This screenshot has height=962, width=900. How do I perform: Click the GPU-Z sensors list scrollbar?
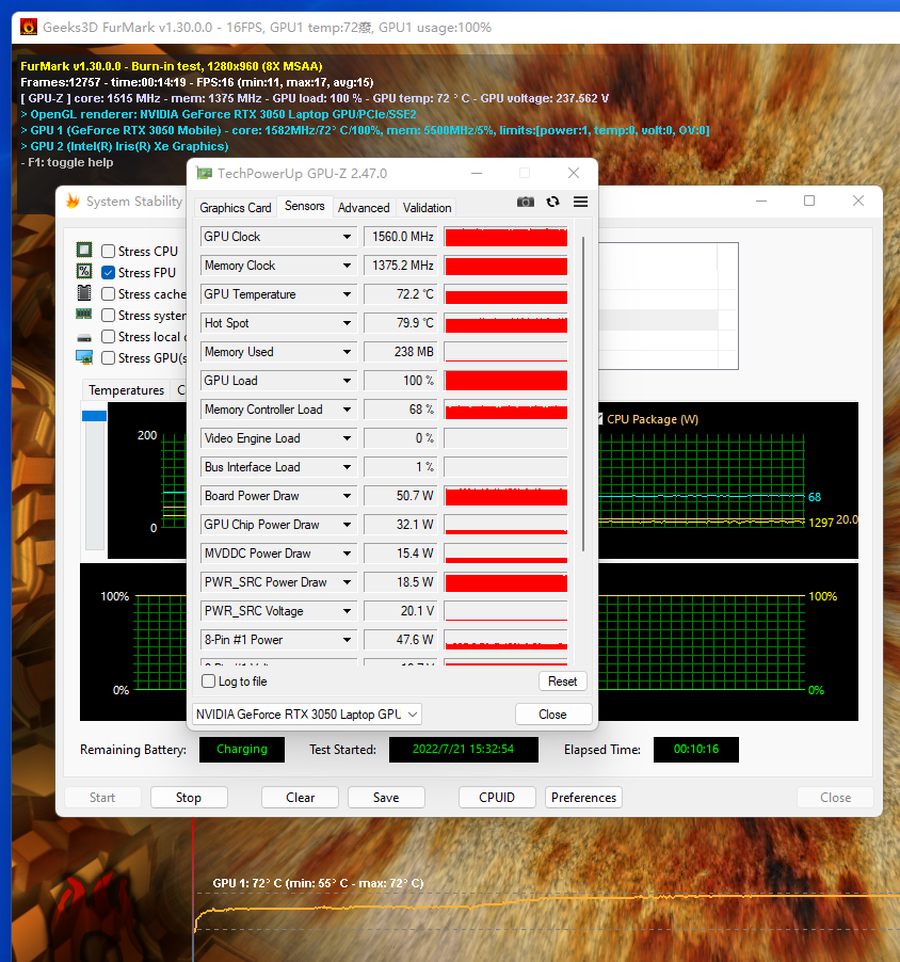tap(583, 392)
